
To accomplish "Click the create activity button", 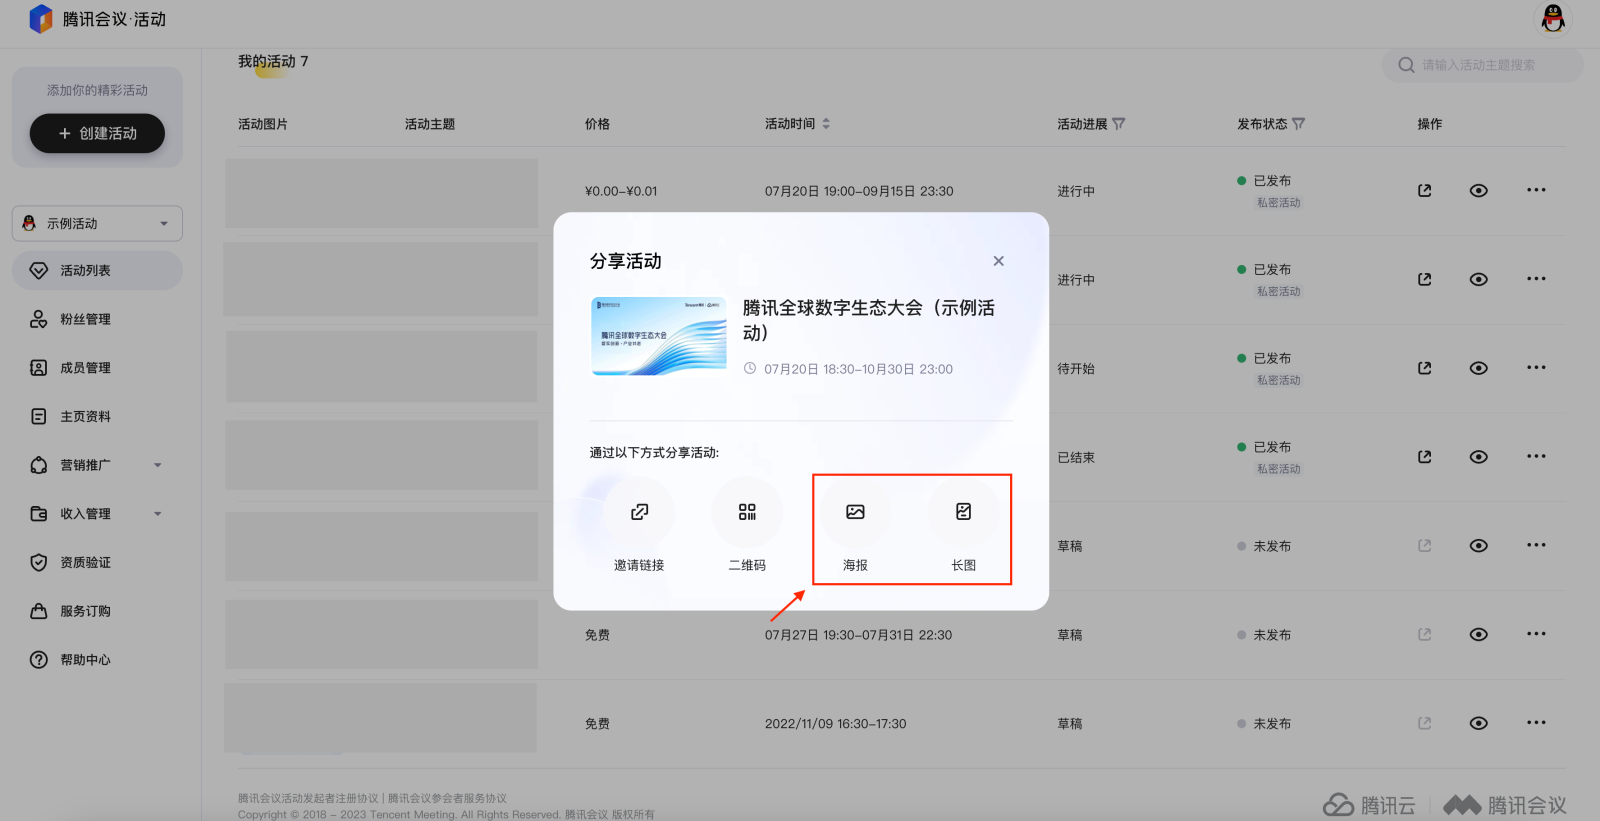I will pos(97,133).
